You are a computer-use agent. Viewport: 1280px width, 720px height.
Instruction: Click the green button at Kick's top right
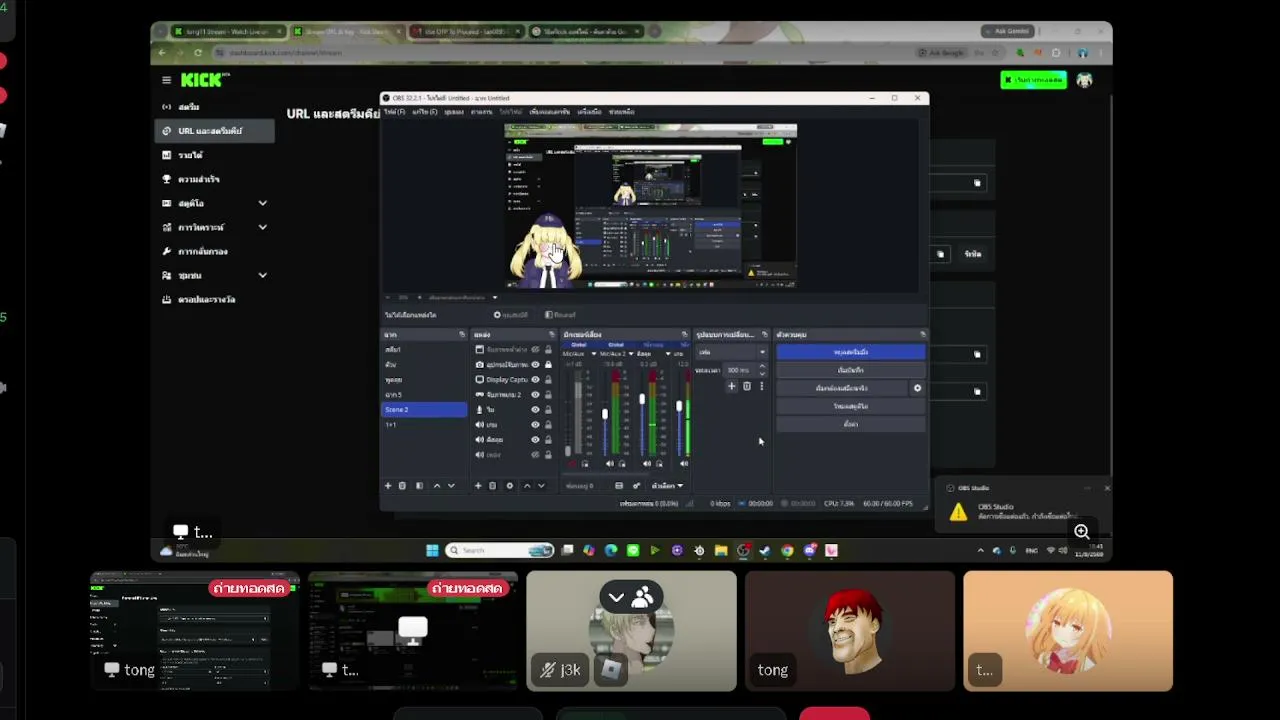[1033, 80]
